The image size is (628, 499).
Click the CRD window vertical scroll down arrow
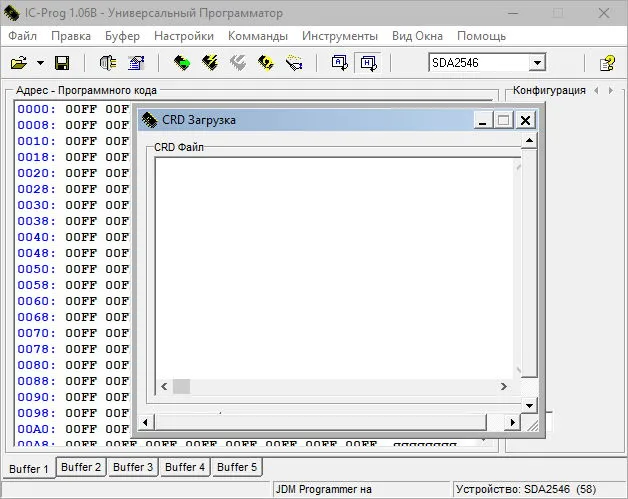[x=529, y=406]
